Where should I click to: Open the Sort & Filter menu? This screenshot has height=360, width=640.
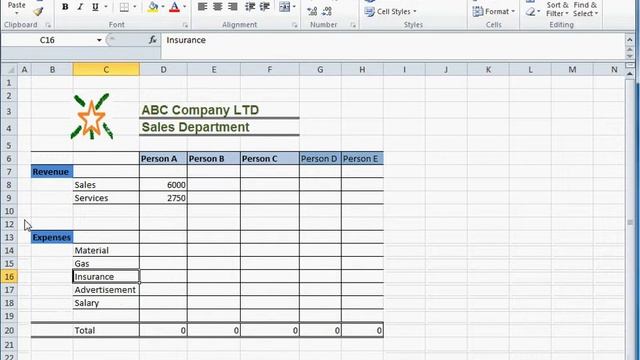click(558, 9)
